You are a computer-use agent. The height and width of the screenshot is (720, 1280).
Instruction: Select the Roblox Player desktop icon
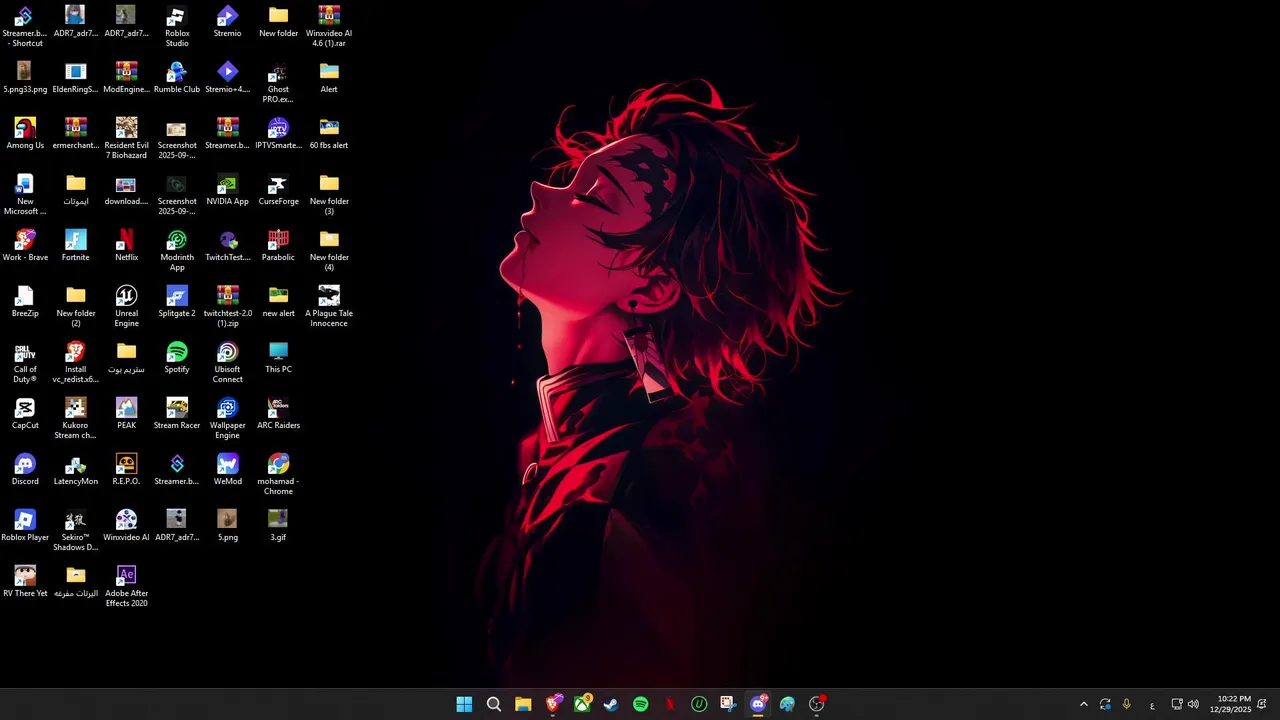tap(25, 526)
